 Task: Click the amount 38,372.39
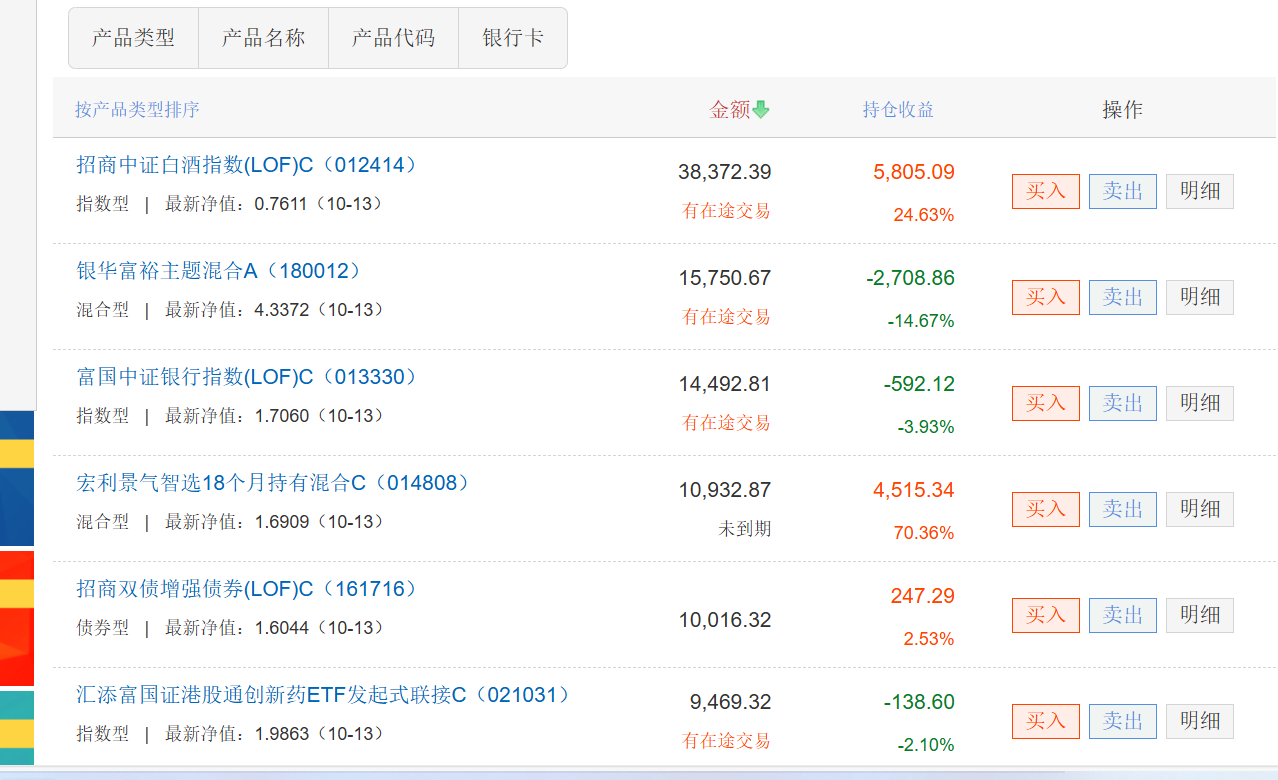tap(725, 172)
